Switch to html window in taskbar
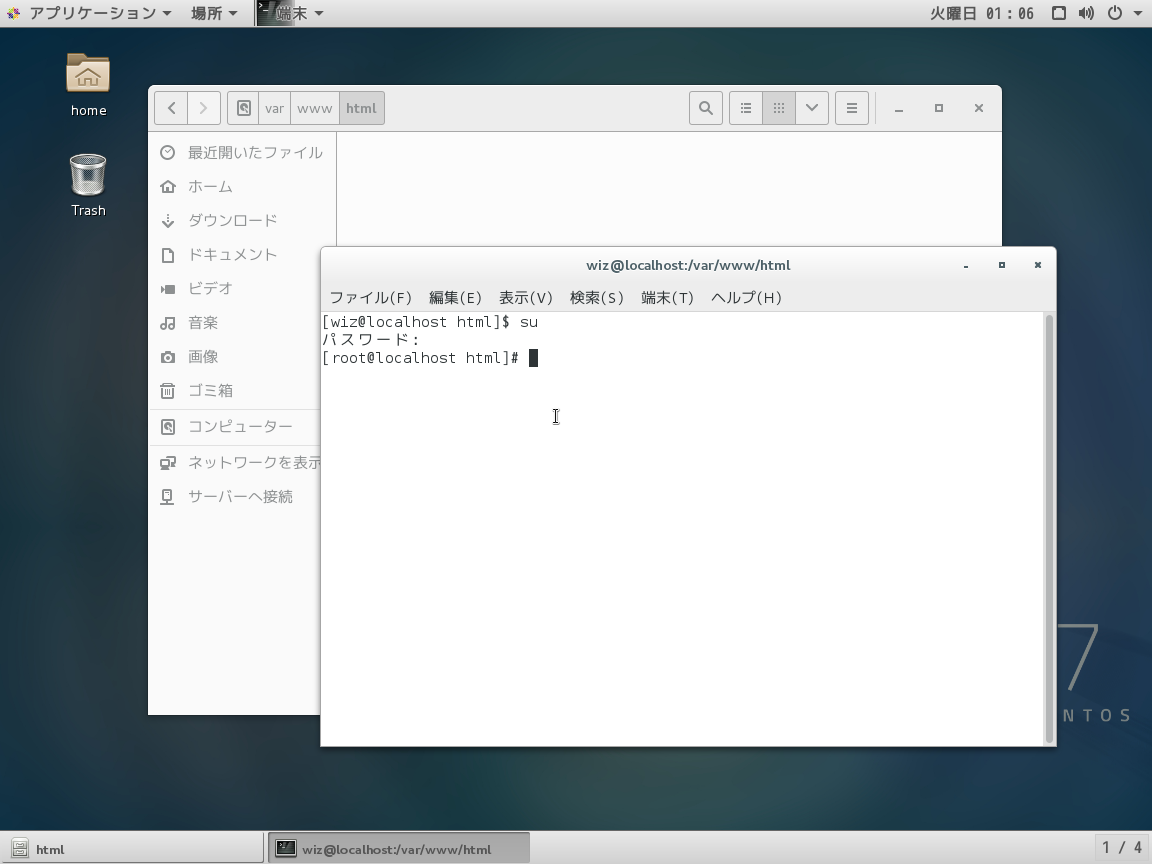Viewport: 1152px width, 864px height. click(x=132, y=849)
